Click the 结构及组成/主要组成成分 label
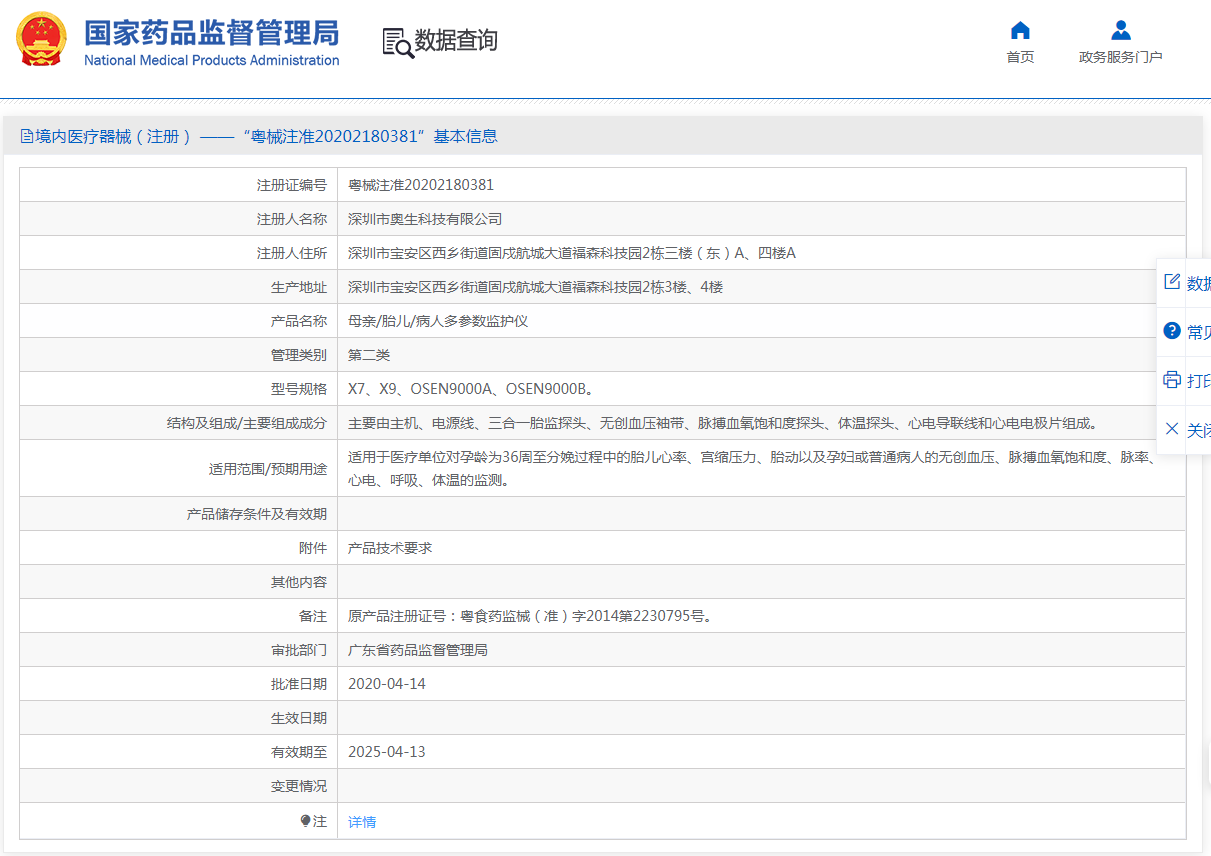Screen dimensions: 1211x856 coord(247,423)
